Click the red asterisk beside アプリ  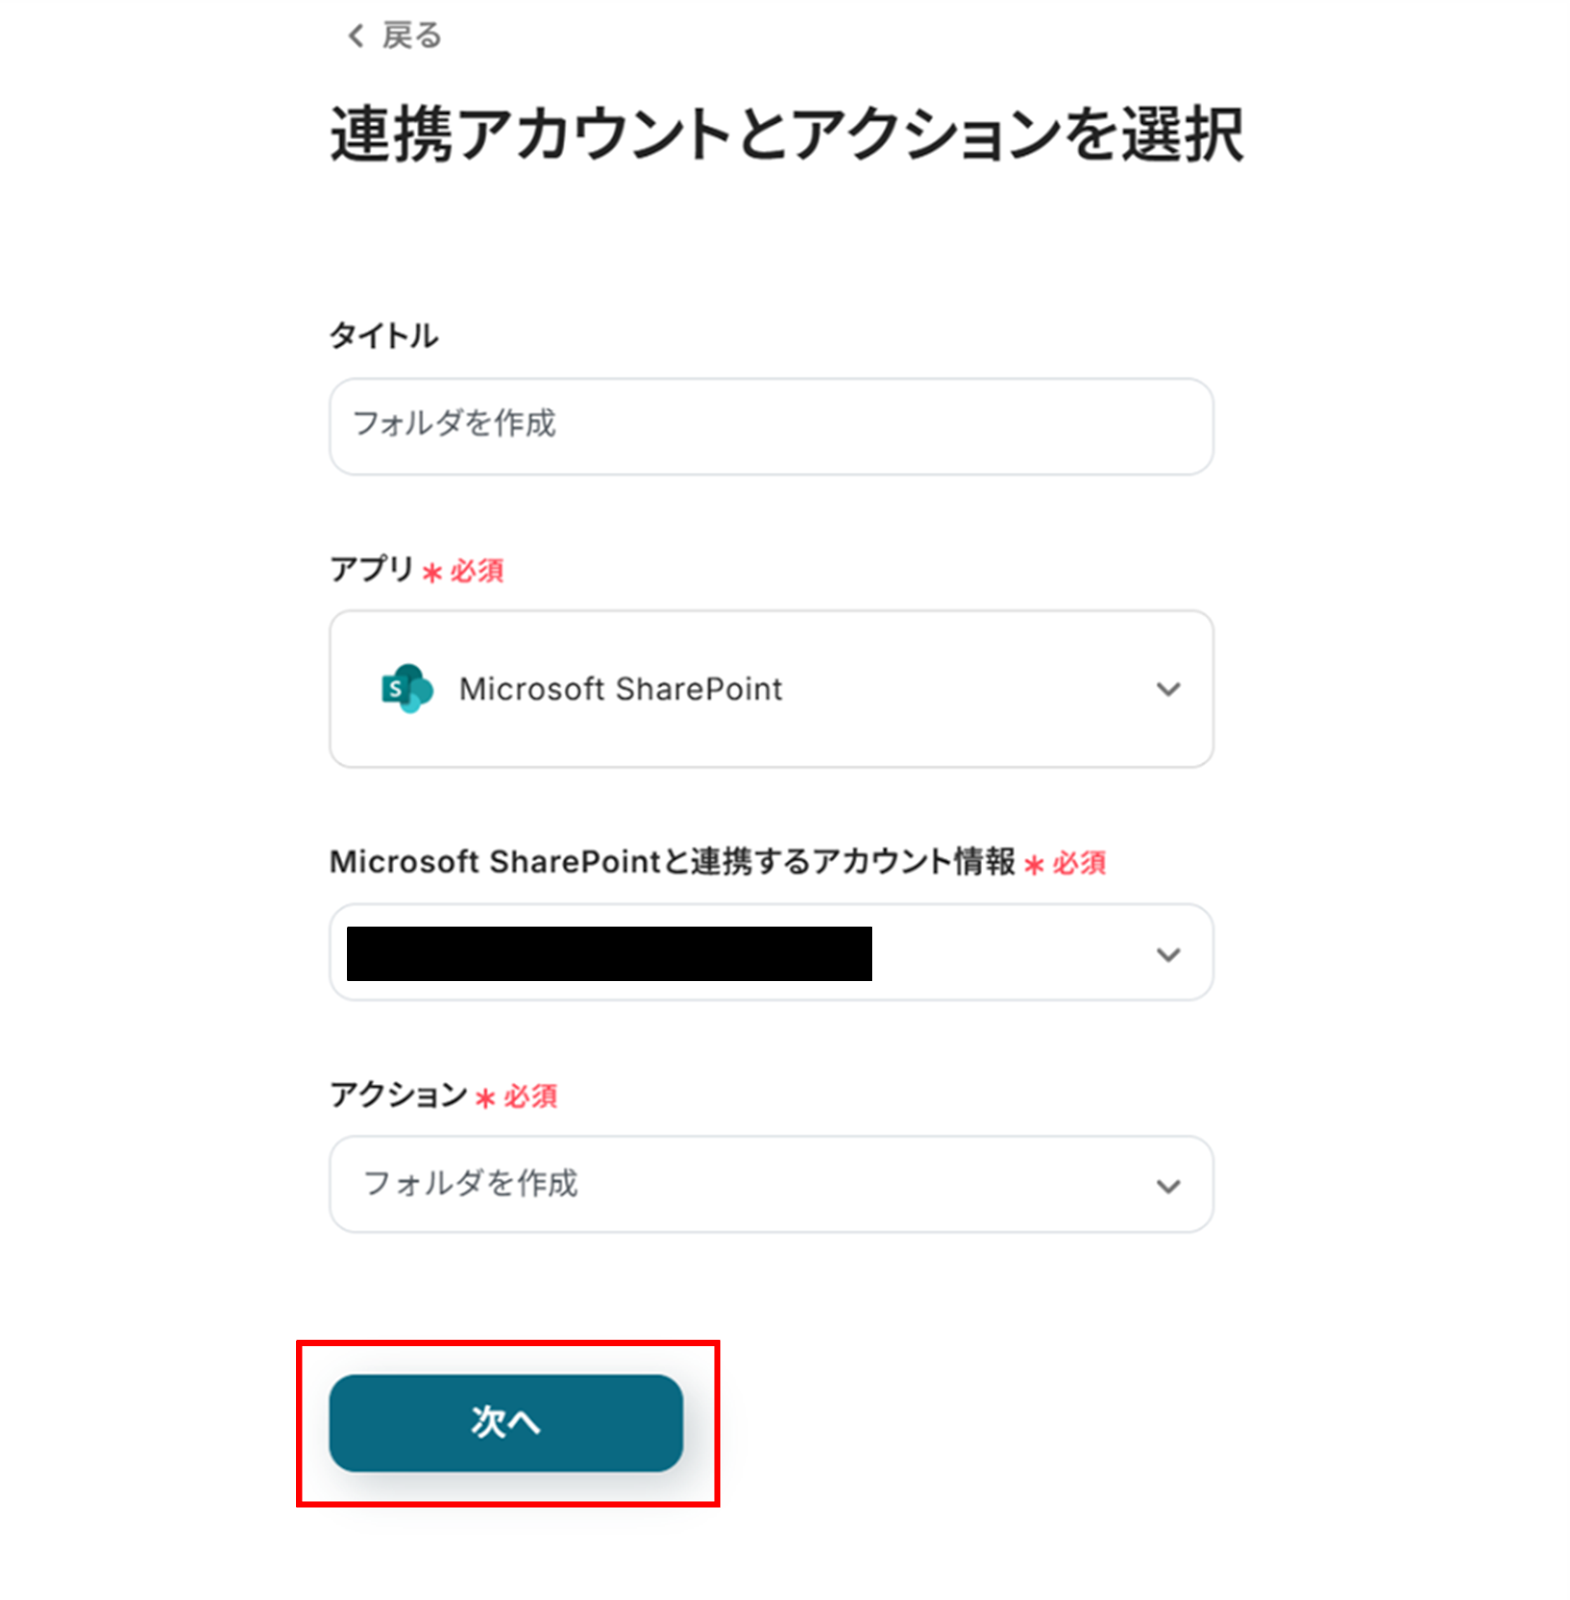(x=432, y=573)
